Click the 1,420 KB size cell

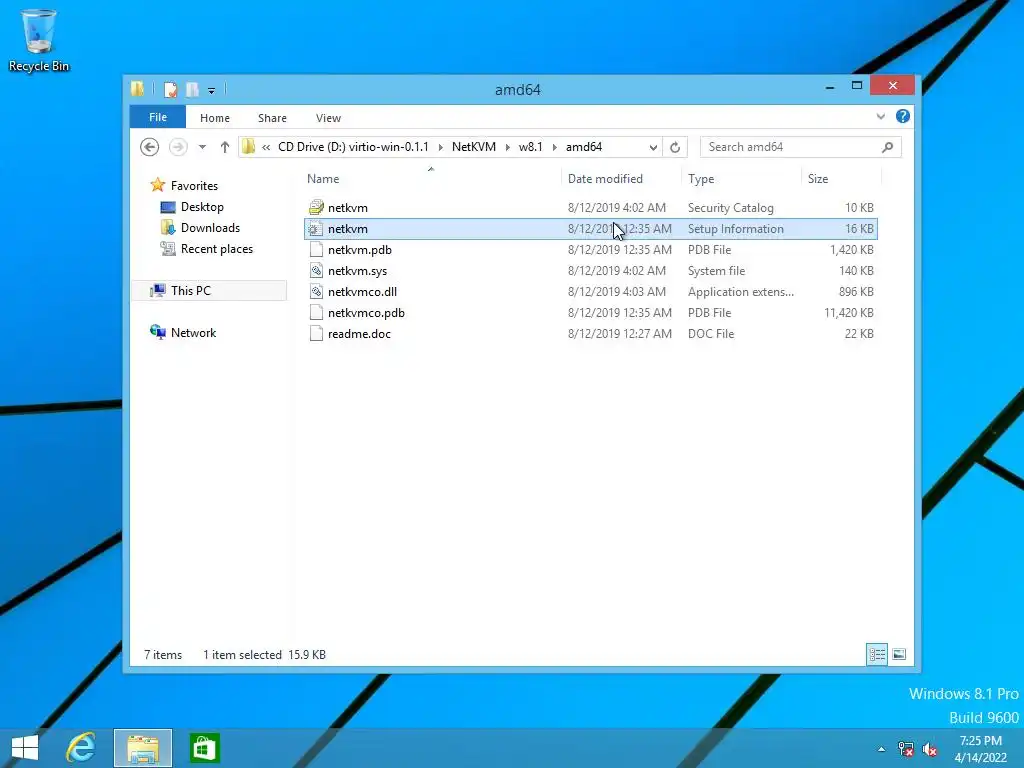coord(852,249)
